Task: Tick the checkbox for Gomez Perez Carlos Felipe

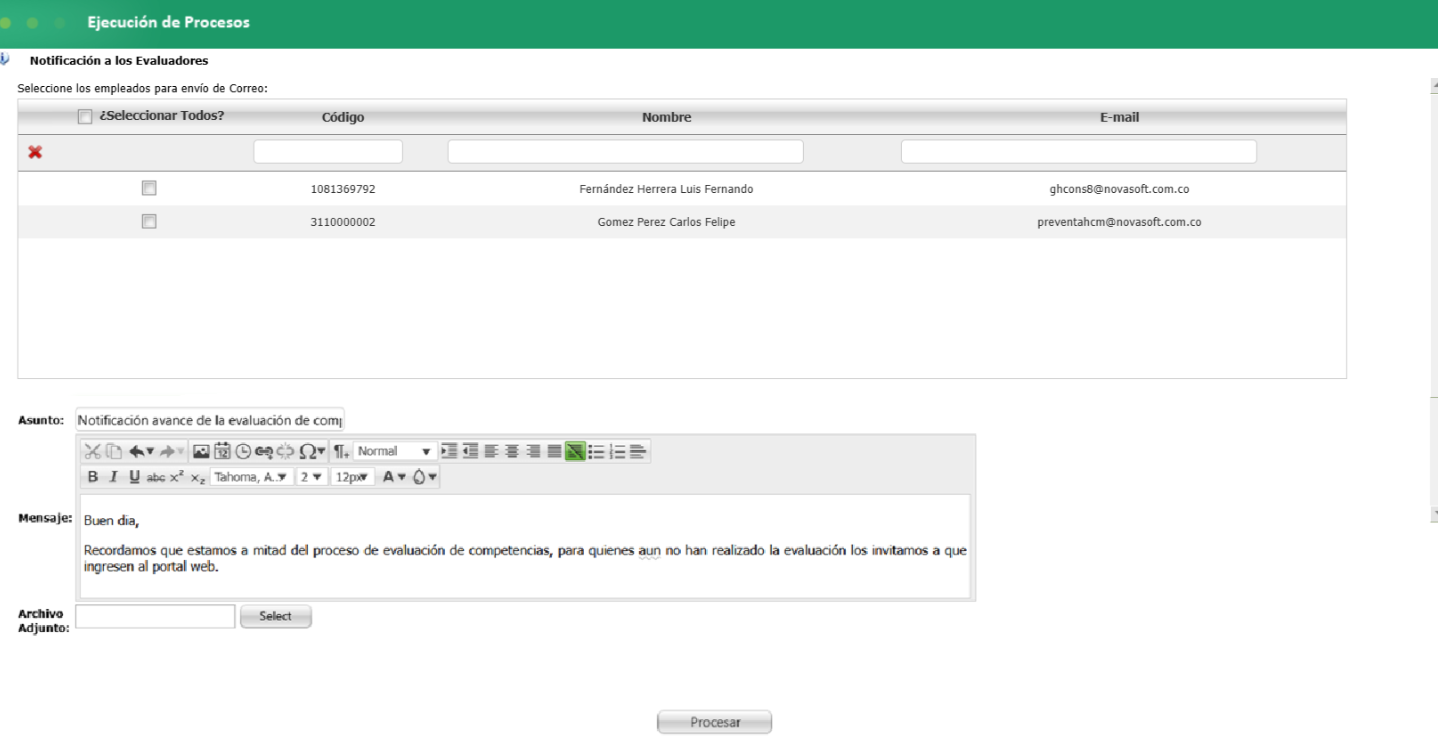Action: (149, 222)
